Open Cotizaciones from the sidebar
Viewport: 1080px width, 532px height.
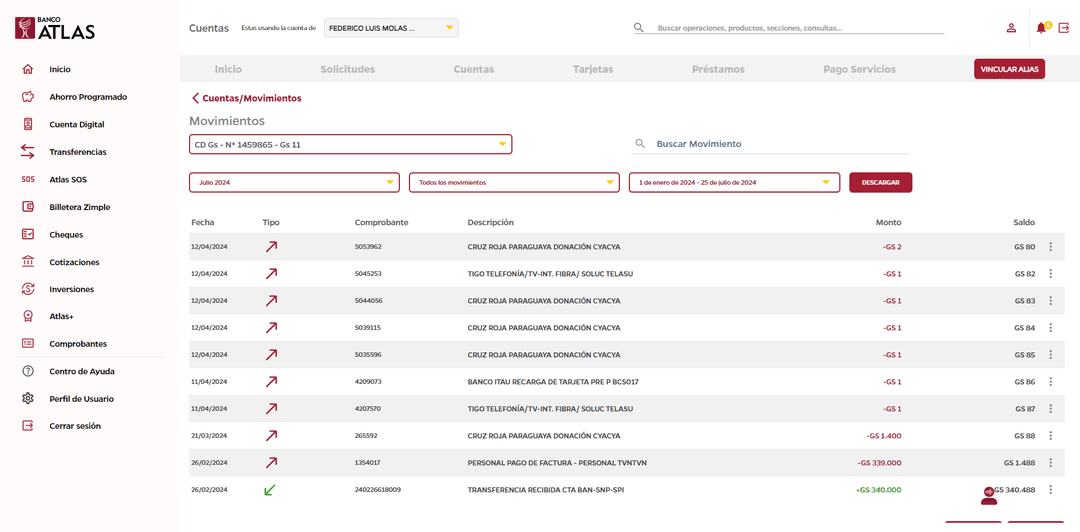74,262
